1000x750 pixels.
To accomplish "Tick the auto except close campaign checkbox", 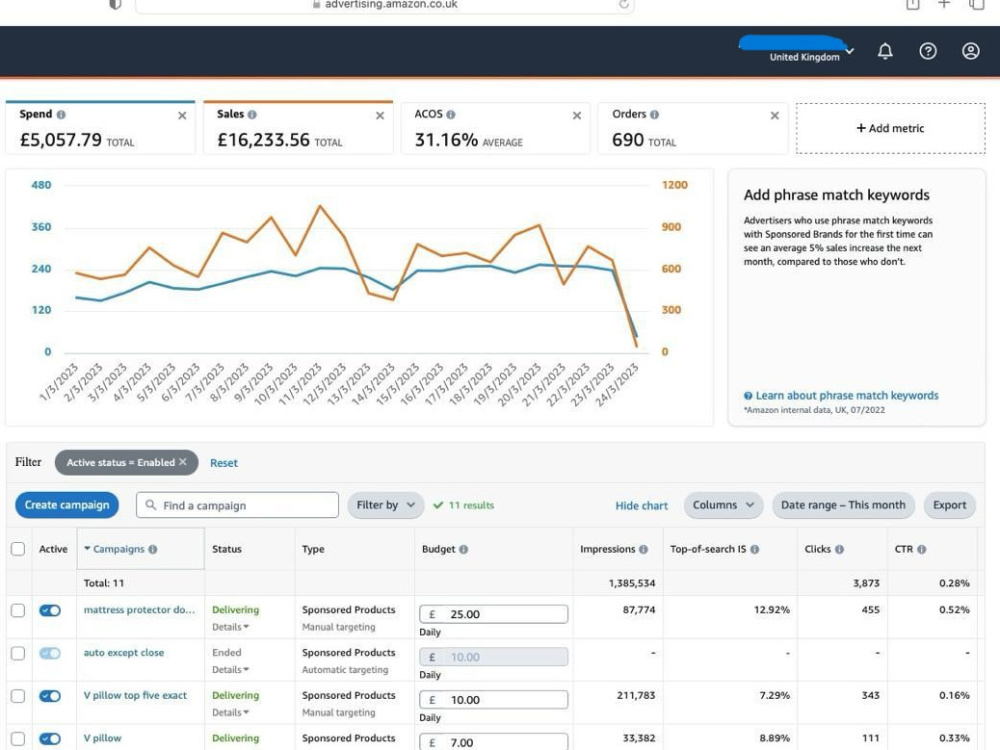I will [x=18, y=653].
